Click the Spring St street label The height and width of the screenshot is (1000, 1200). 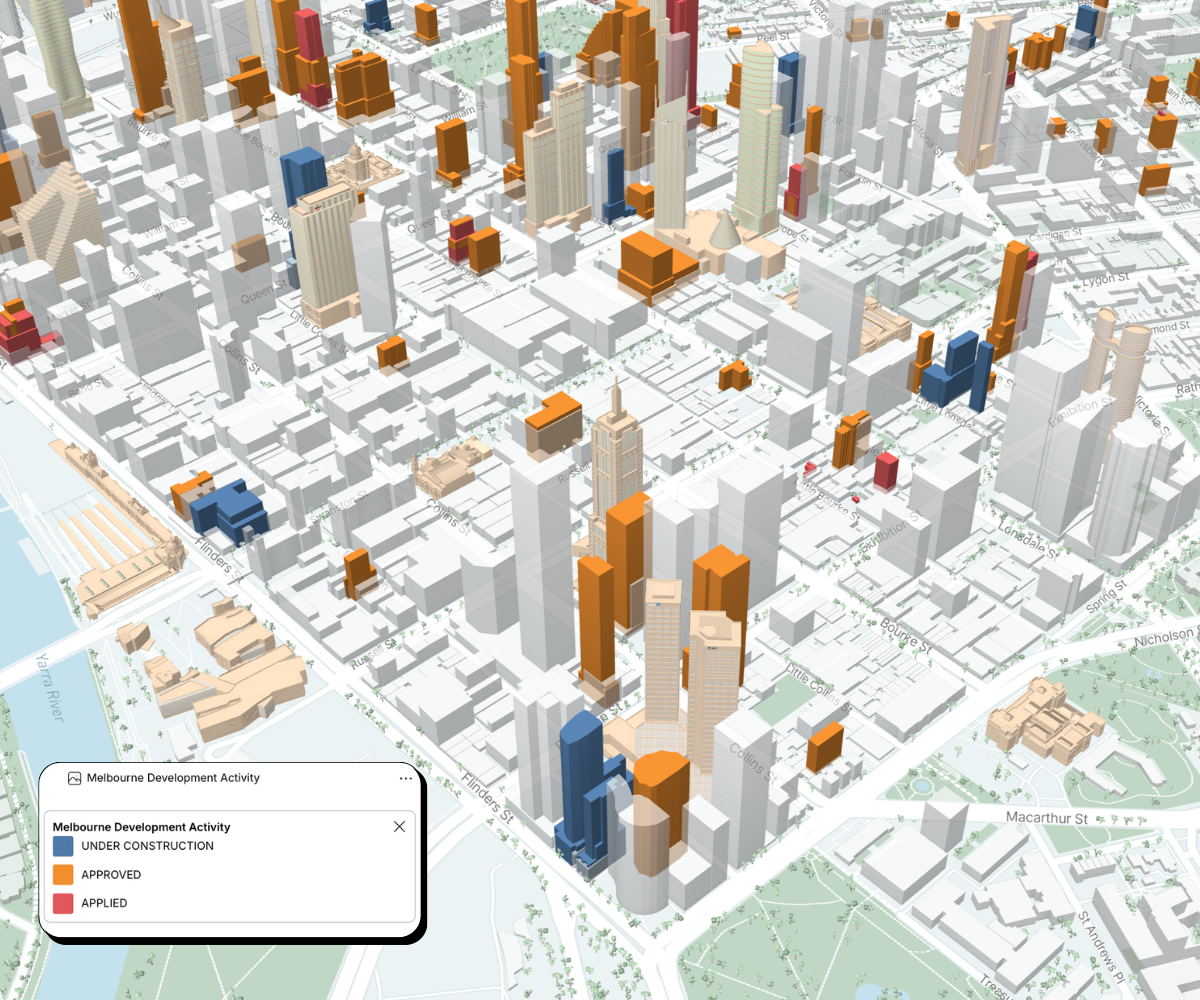point(1104,599)
